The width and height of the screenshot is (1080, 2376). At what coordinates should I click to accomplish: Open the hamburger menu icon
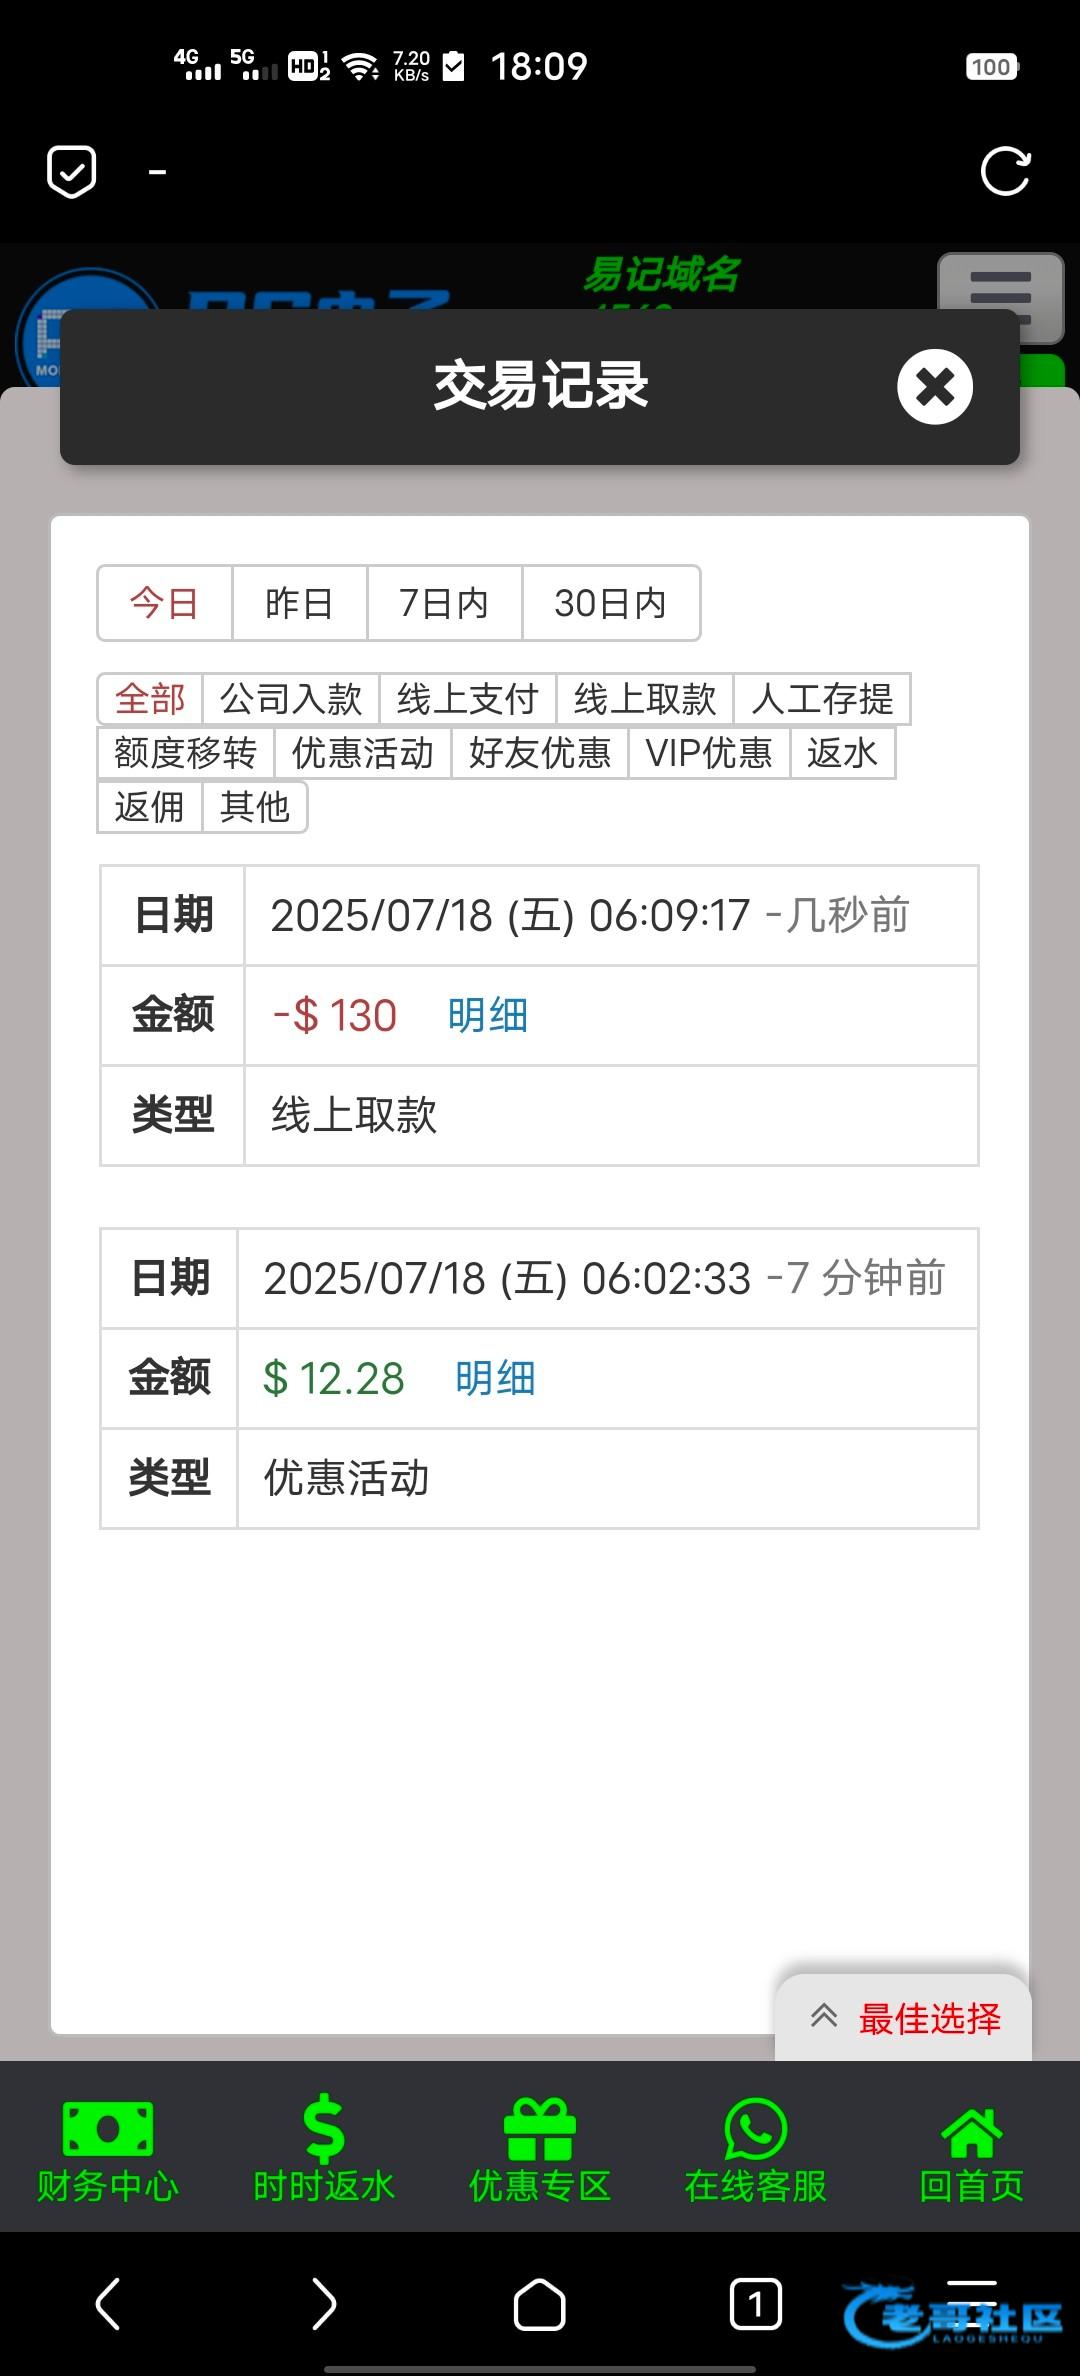pyautogui.click(x=1000, y=296)
